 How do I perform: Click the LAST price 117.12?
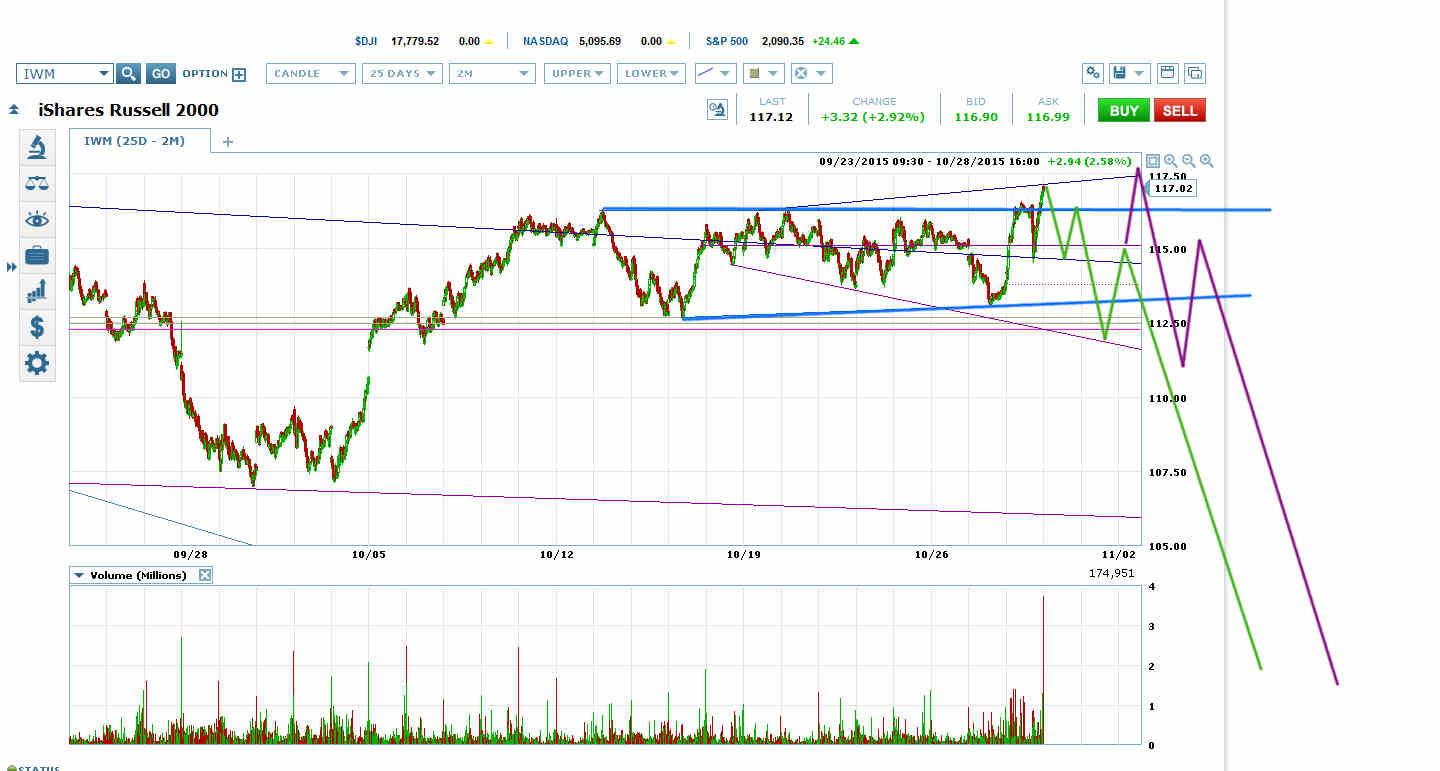pyautogui.click(x=771, y=117)
